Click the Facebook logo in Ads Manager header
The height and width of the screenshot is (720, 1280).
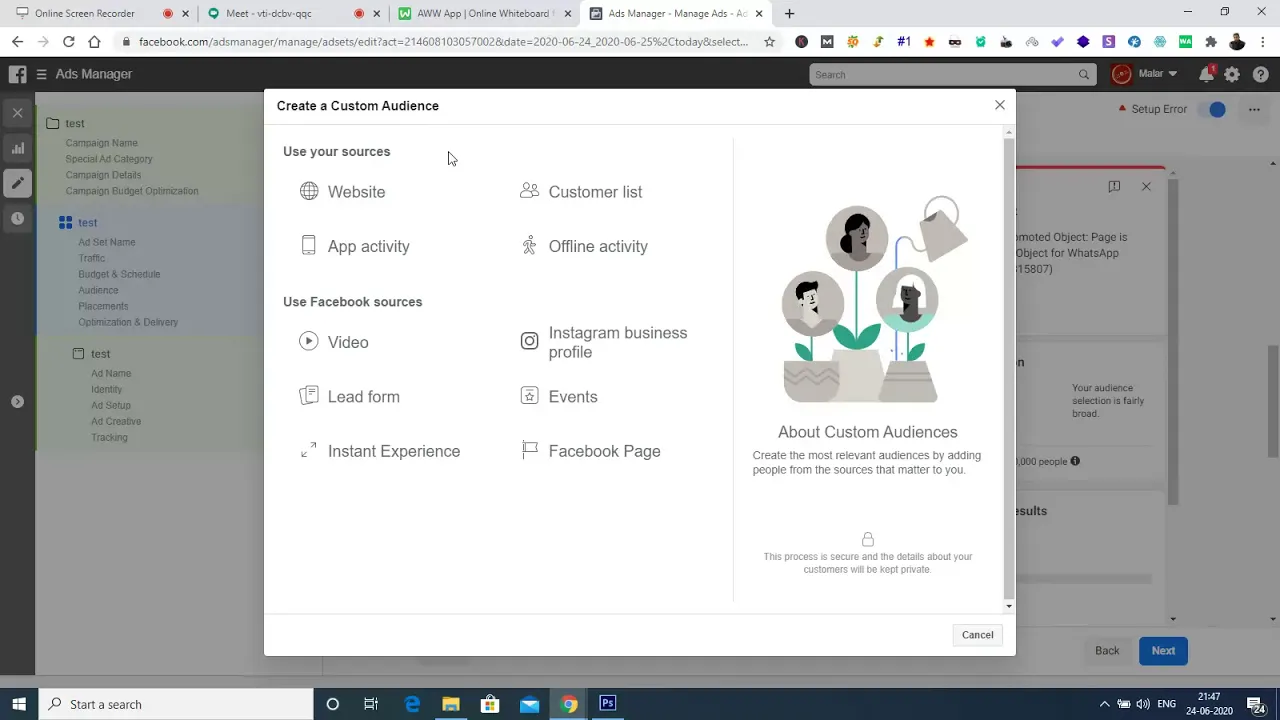17,74
